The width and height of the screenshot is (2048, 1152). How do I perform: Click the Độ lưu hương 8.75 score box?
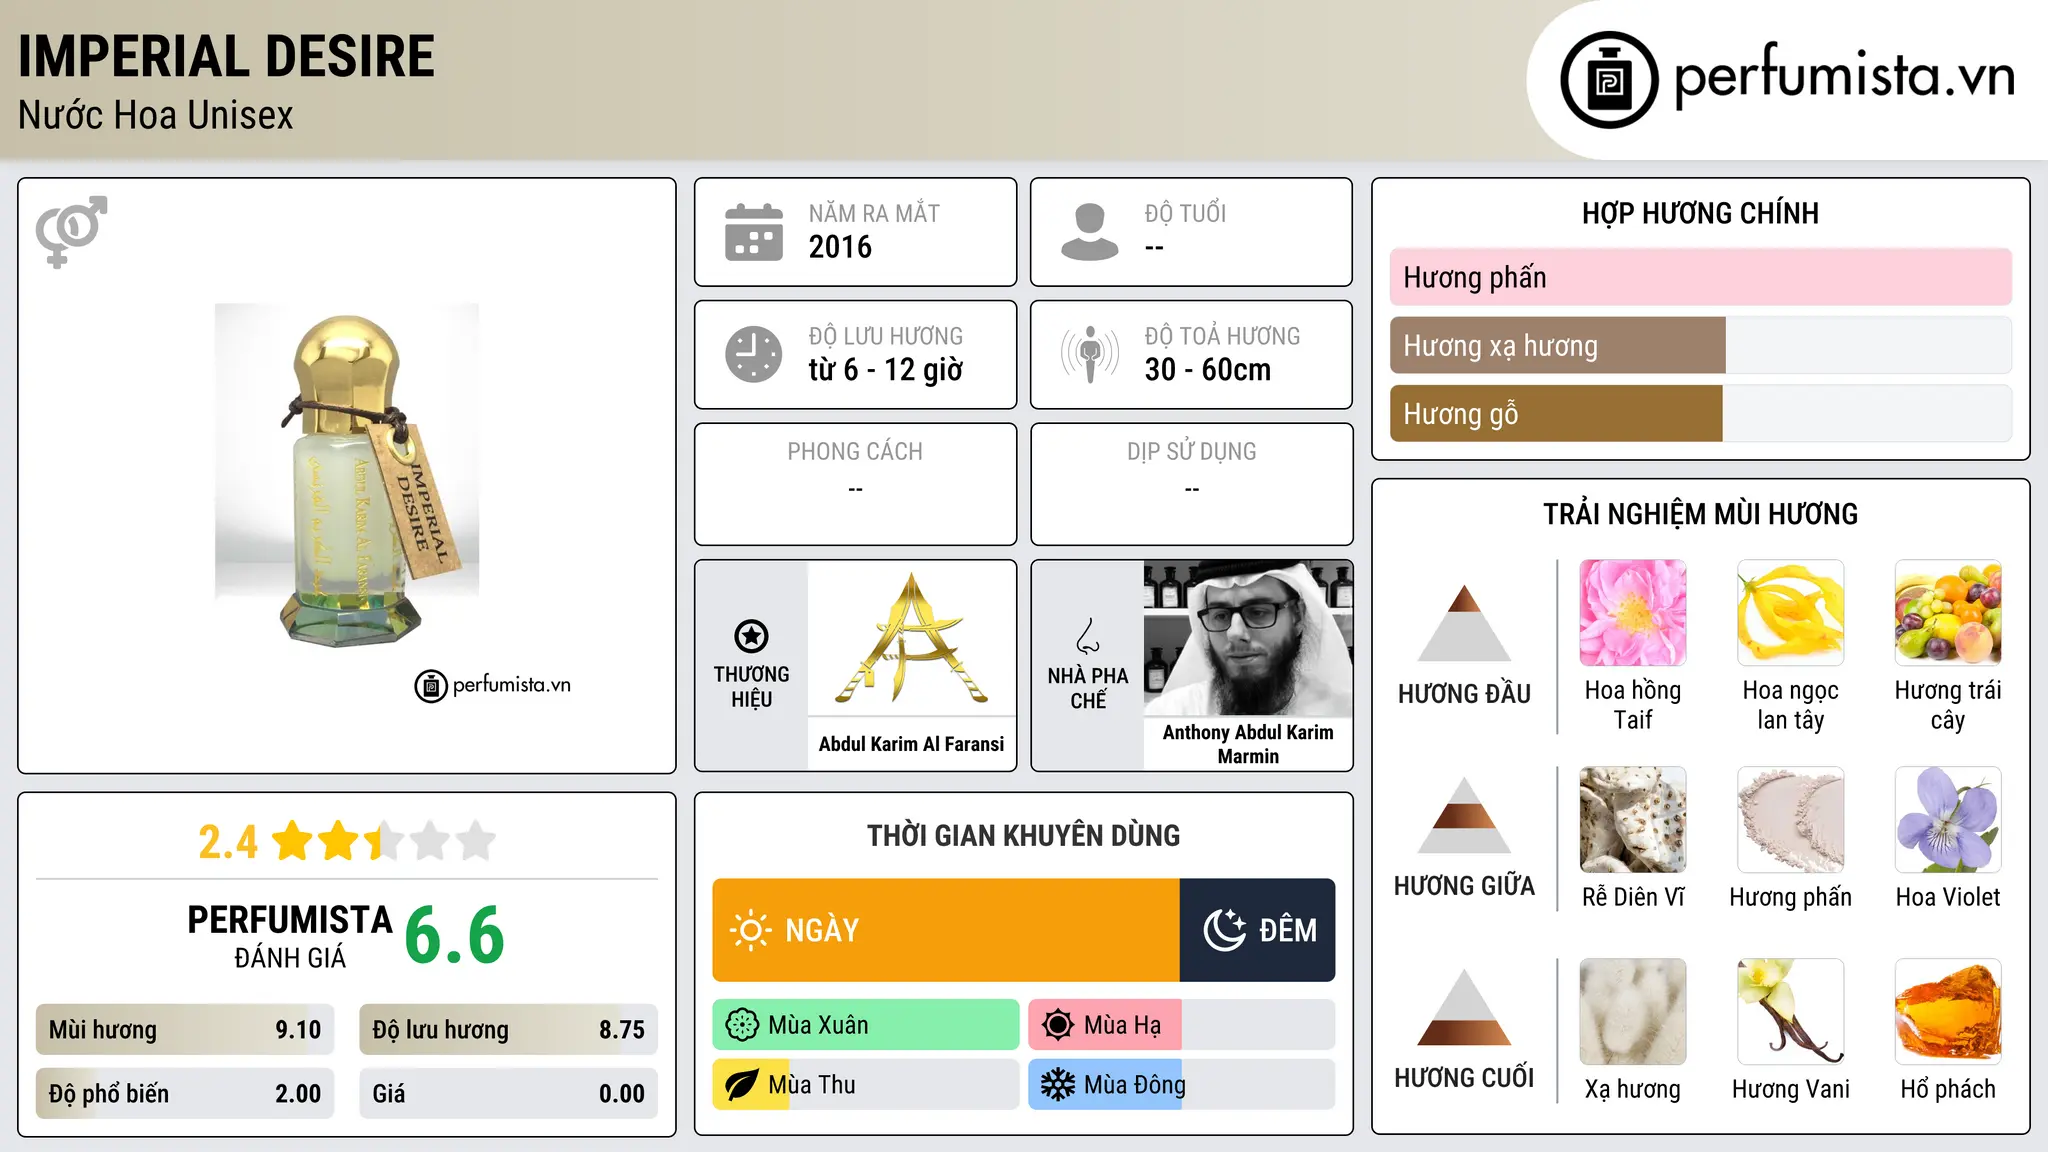(x=509, y=1030)
